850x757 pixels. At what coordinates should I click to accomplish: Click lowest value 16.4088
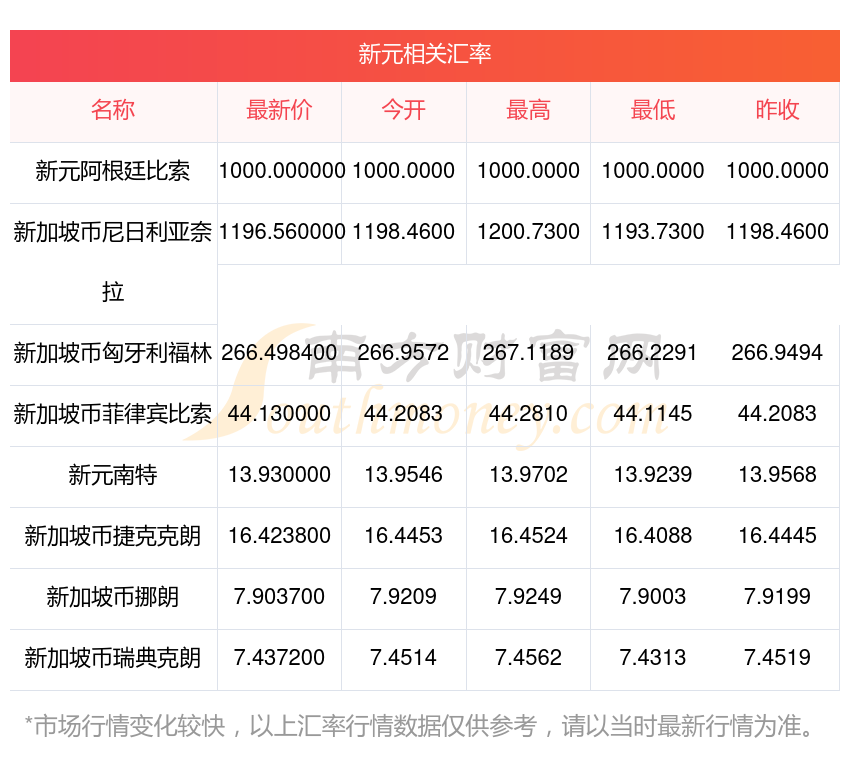(653, 536)
